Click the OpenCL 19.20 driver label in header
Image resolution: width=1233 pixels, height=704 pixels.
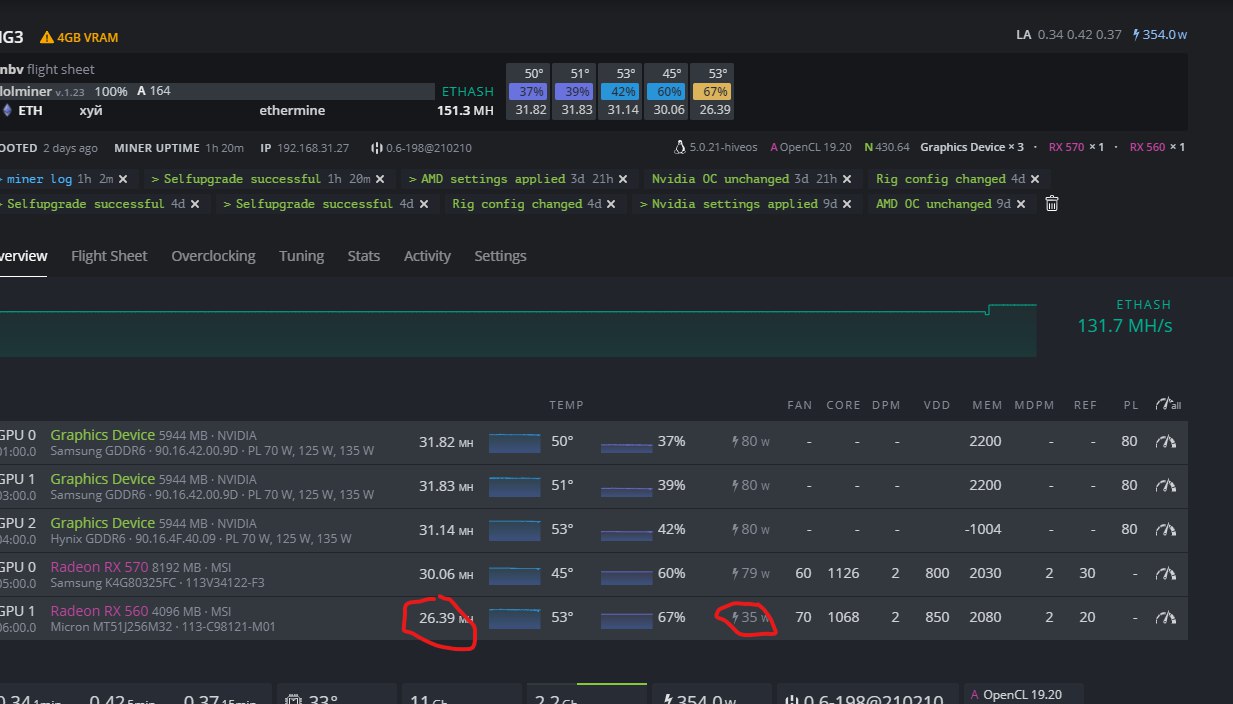(x=810, y=148)
